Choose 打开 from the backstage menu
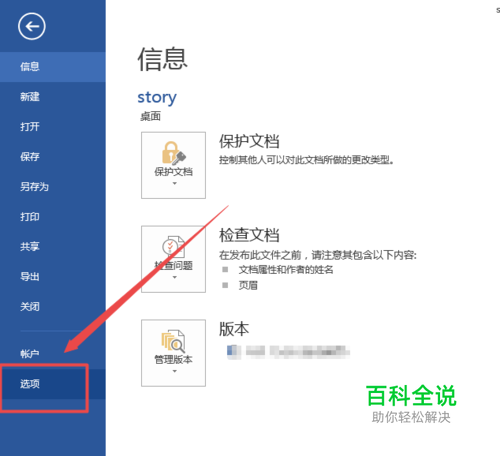This screenshot has height=456, width=500. pyautogui.click(x=53, y=127)
